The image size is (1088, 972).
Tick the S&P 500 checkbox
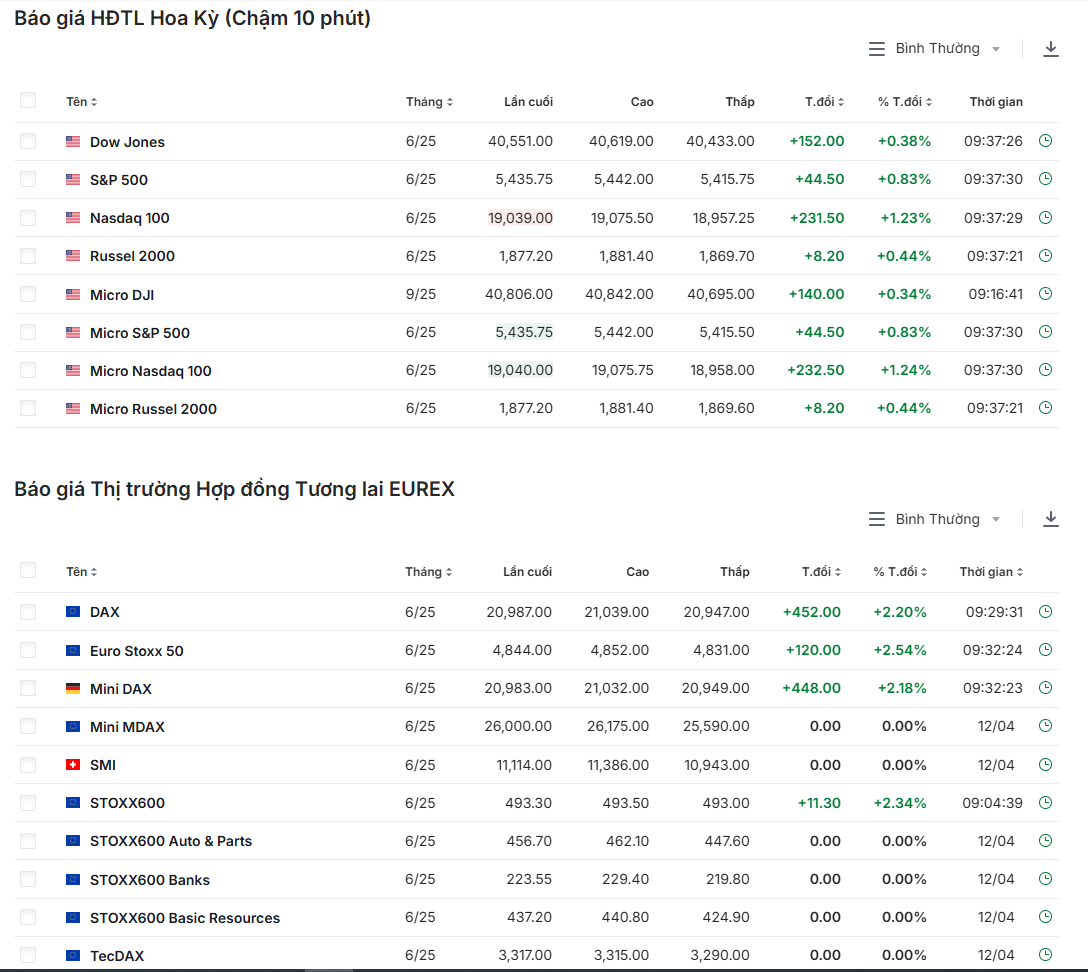(x=28, y=180)
